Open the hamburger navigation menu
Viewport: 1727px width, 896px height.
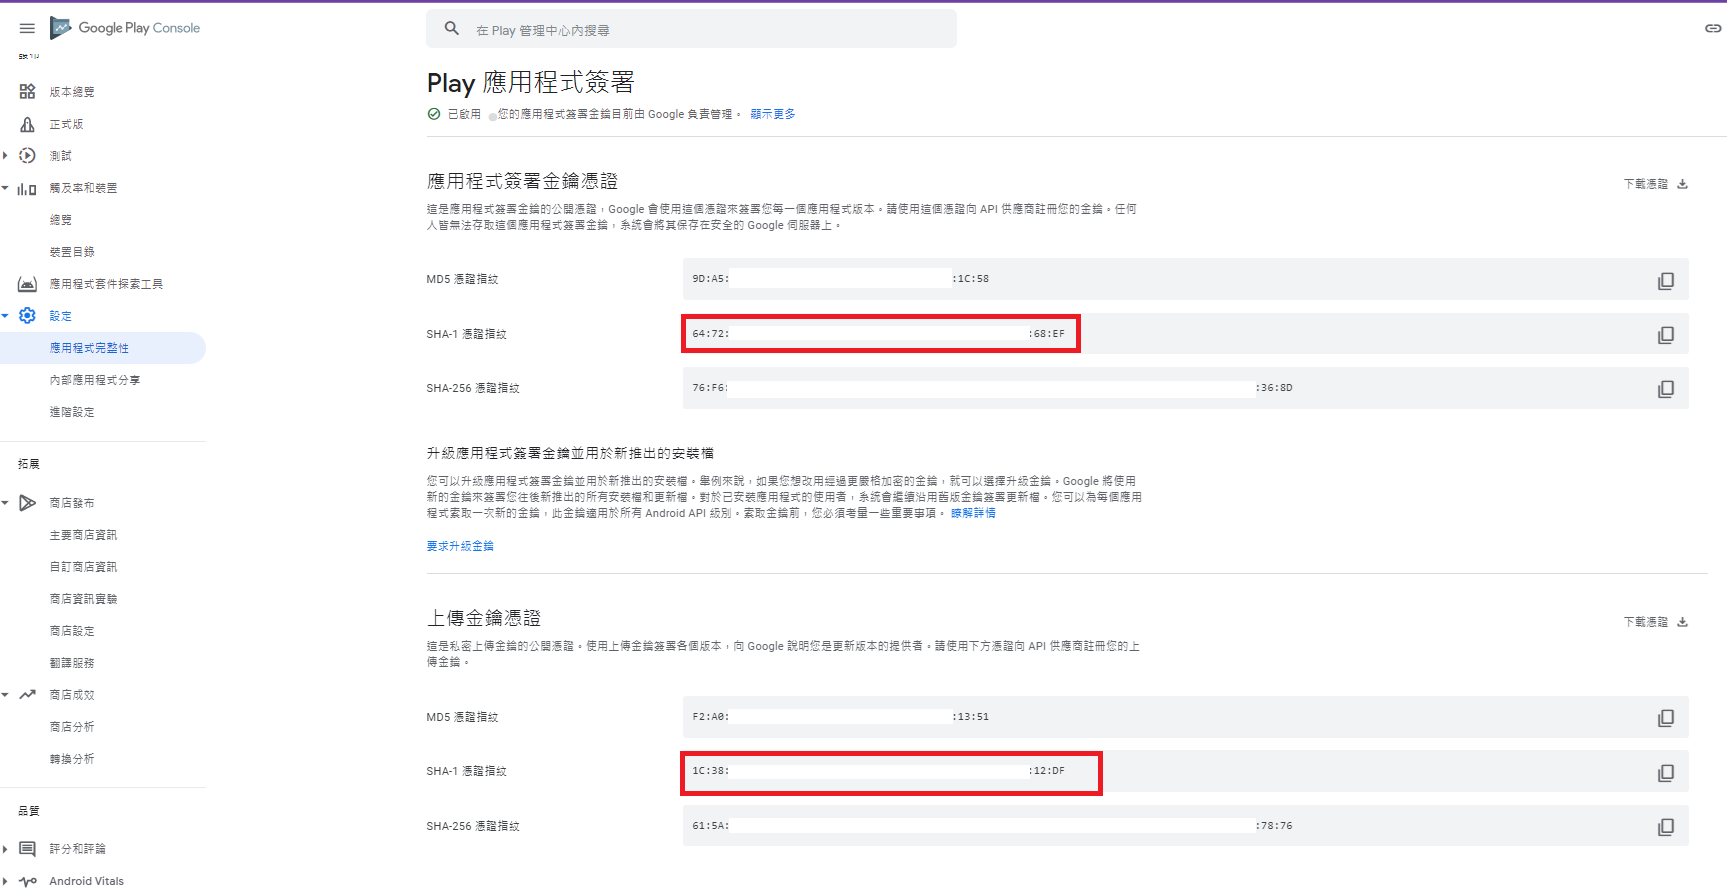(27, 28)
